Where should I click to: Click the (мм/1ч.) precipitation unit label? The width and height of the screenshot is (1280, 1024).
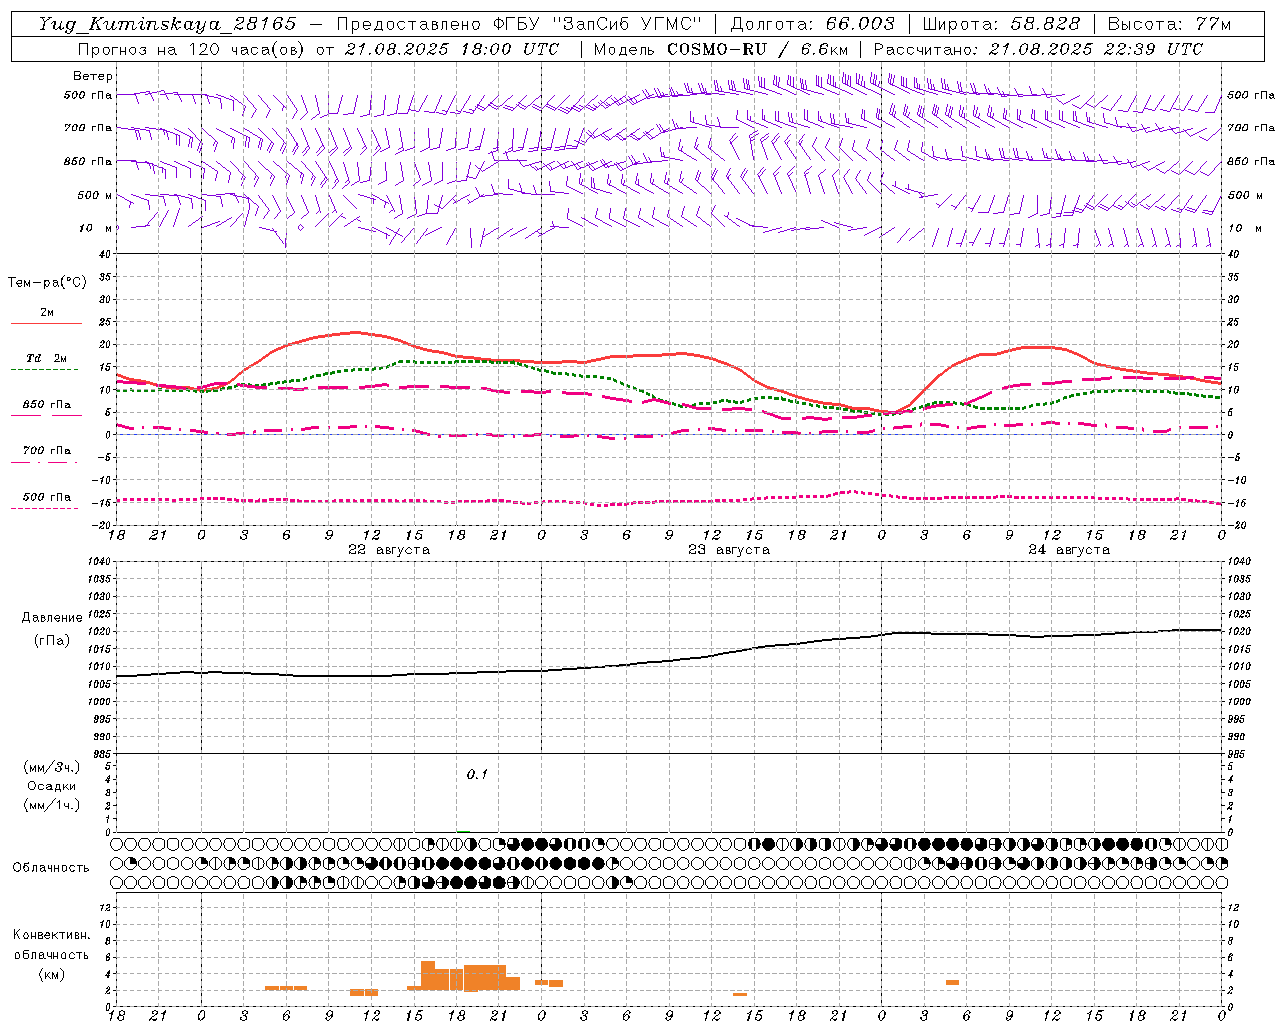coord(52,805)
